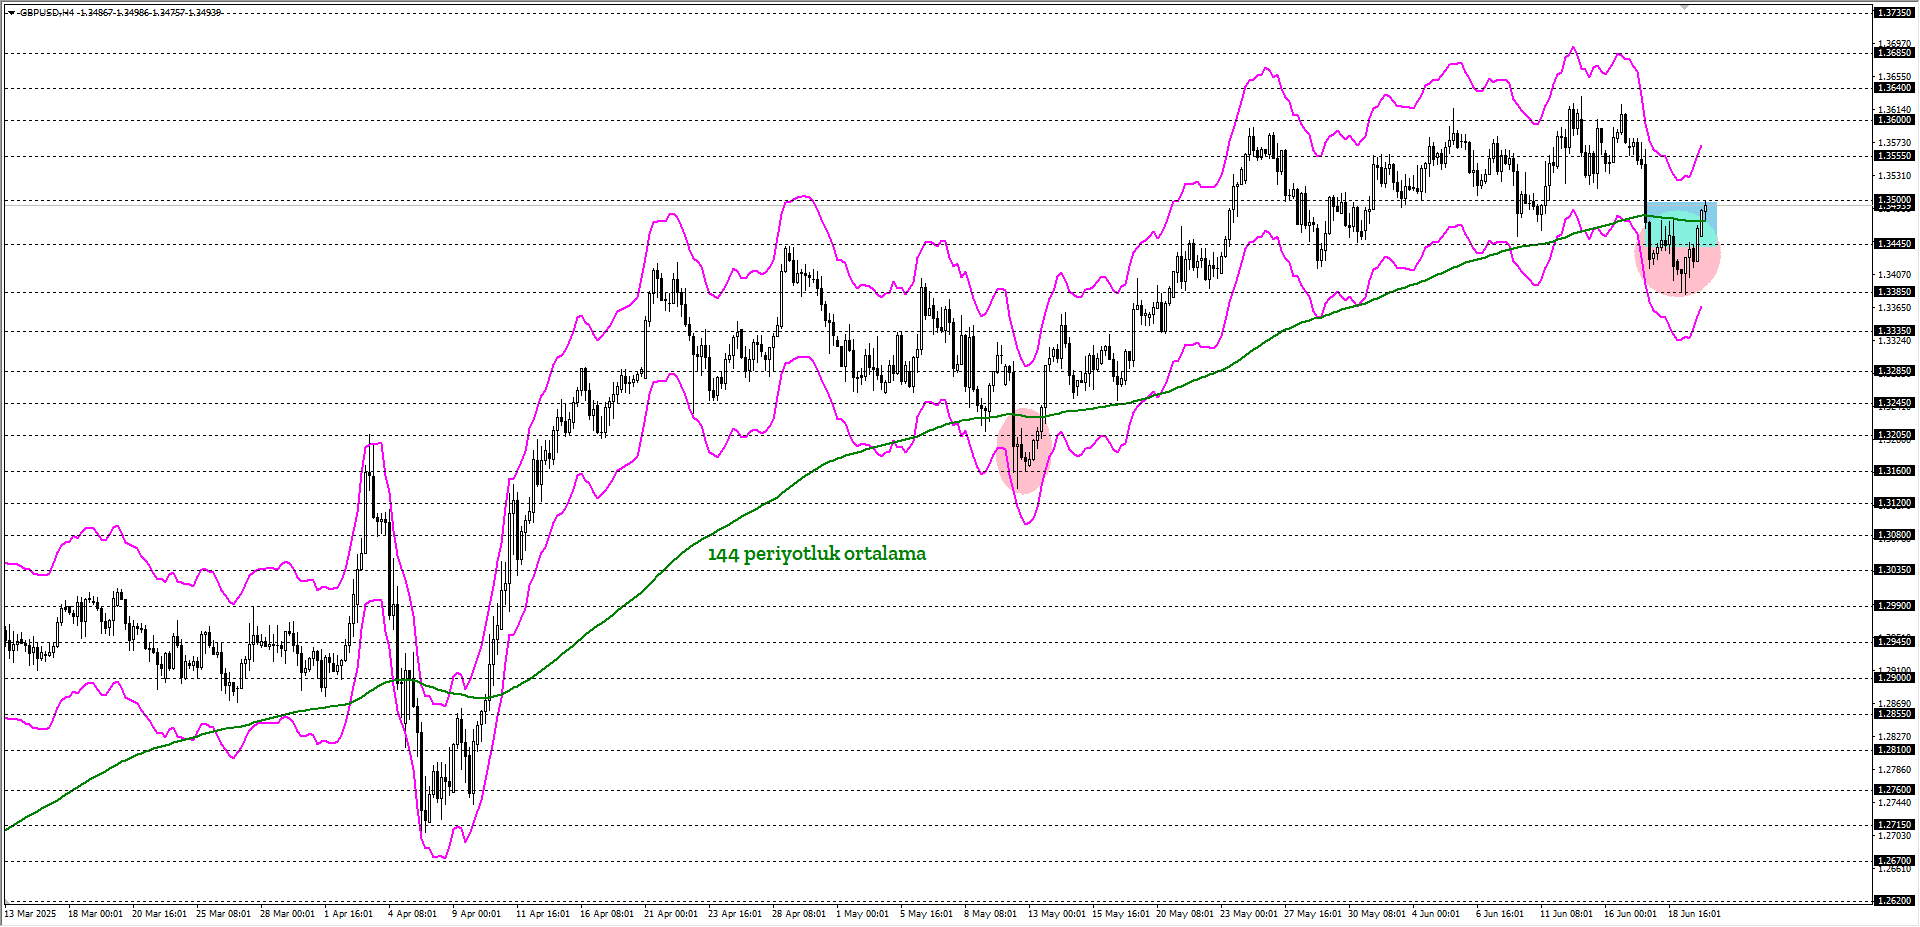This screenshot has width=1920, height=927.
Task: Click the 1.28690 price scale value
Action: click(1894, 704)
